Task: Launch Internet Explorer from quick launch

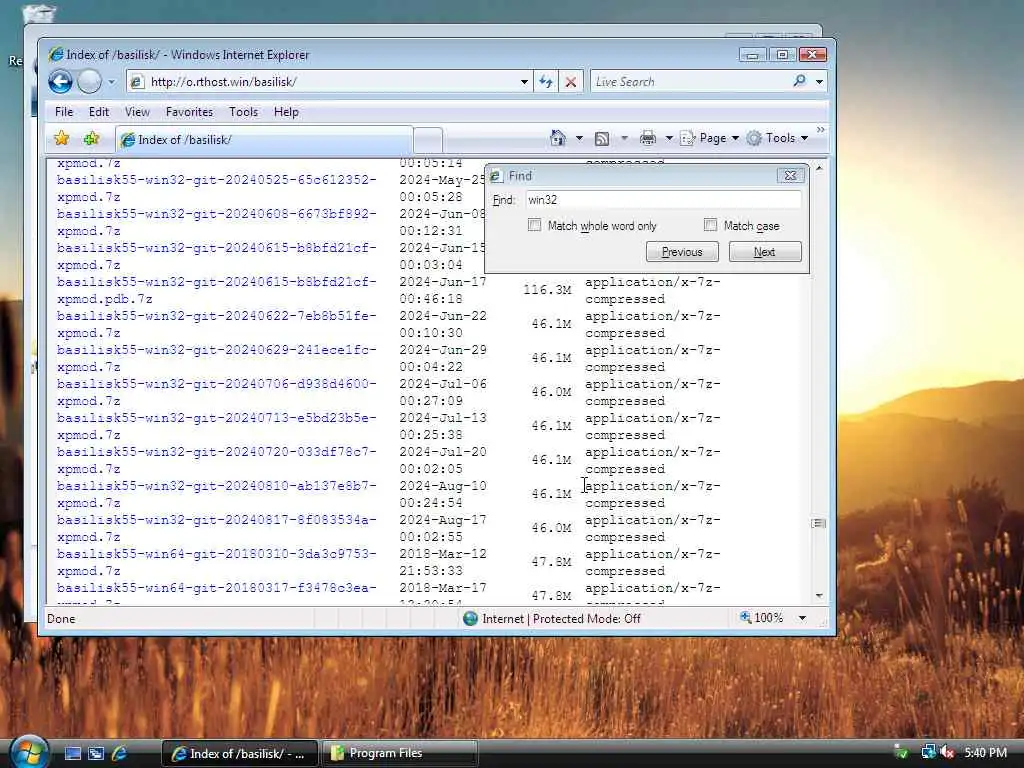Action: point(120,753)
